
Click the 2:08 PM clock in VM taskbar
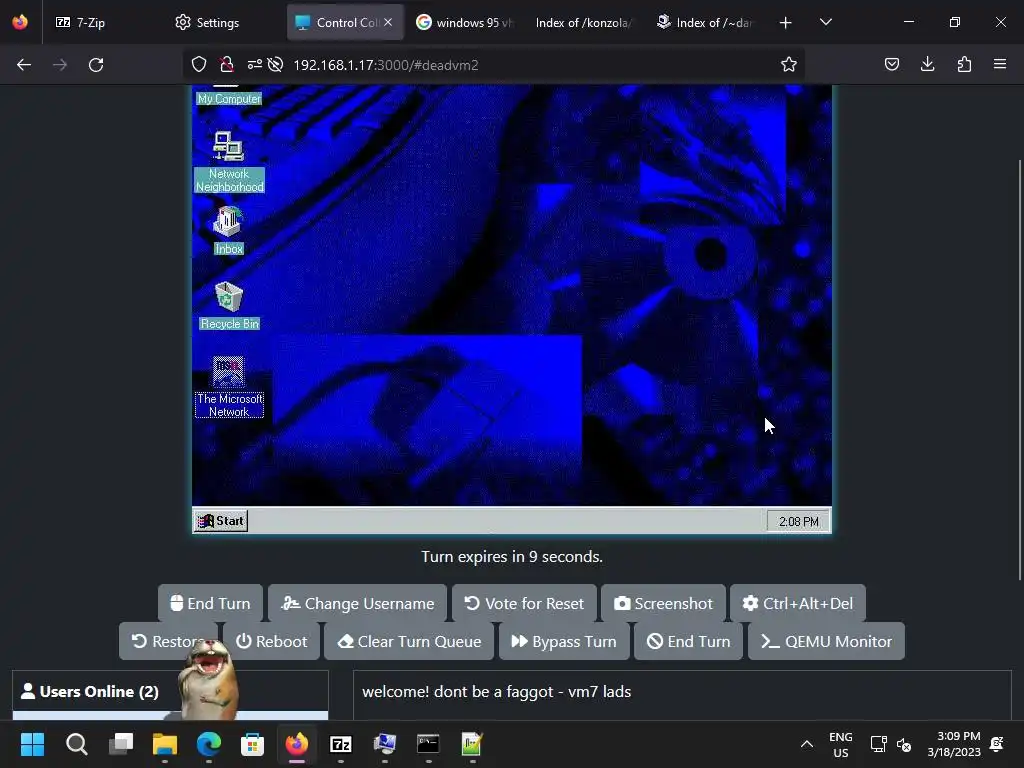coord(798,521)
